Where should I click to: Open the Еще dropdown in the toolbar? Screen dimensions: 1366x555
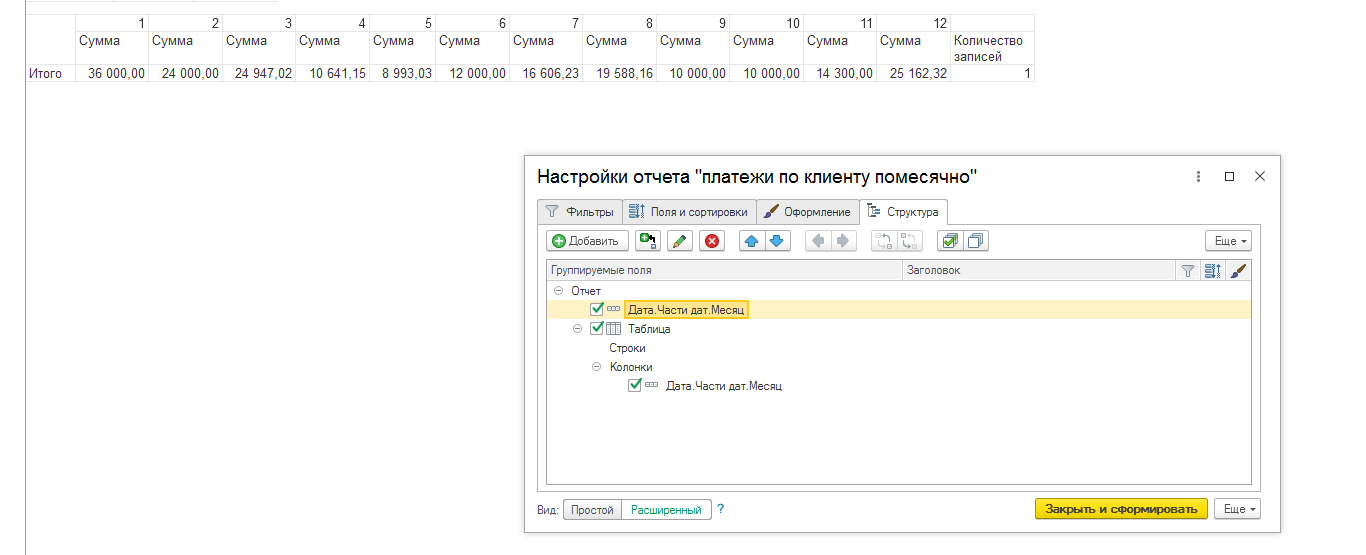[1228, 241]
